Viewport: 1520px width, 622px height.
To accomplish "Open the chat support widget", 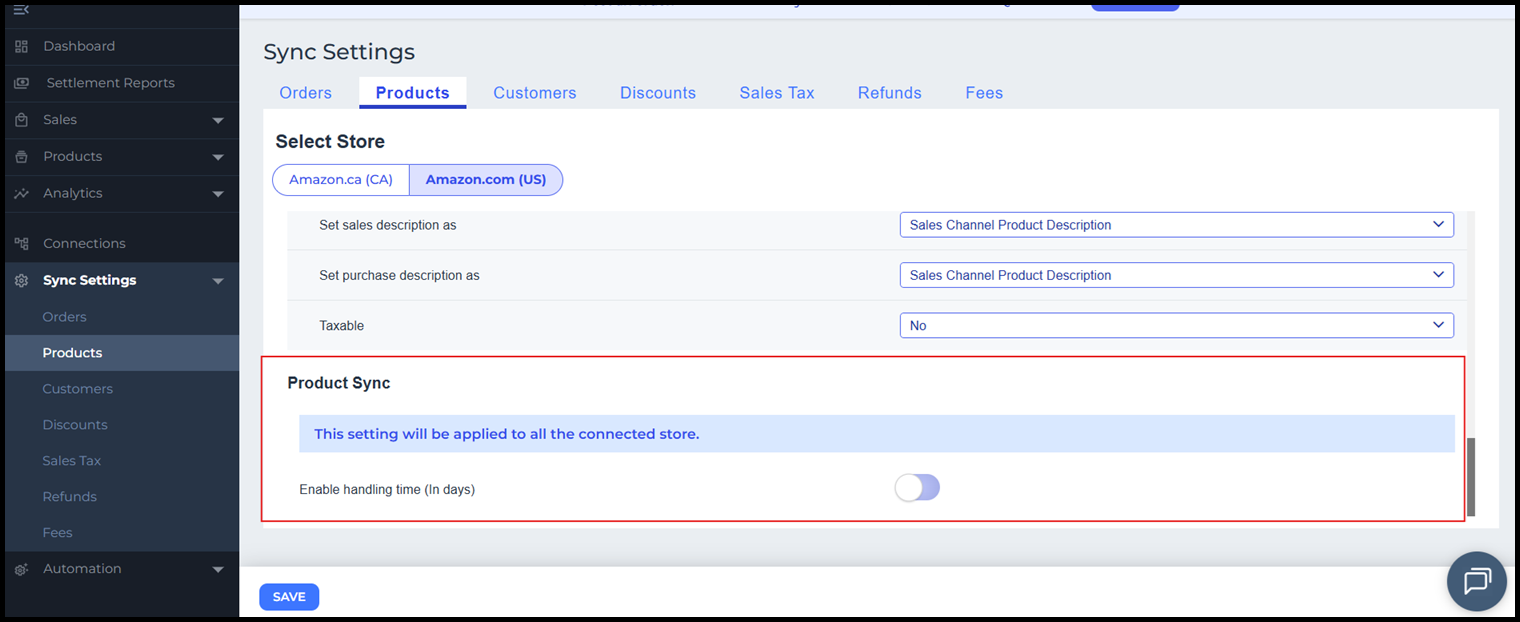I will (1477, 581).
